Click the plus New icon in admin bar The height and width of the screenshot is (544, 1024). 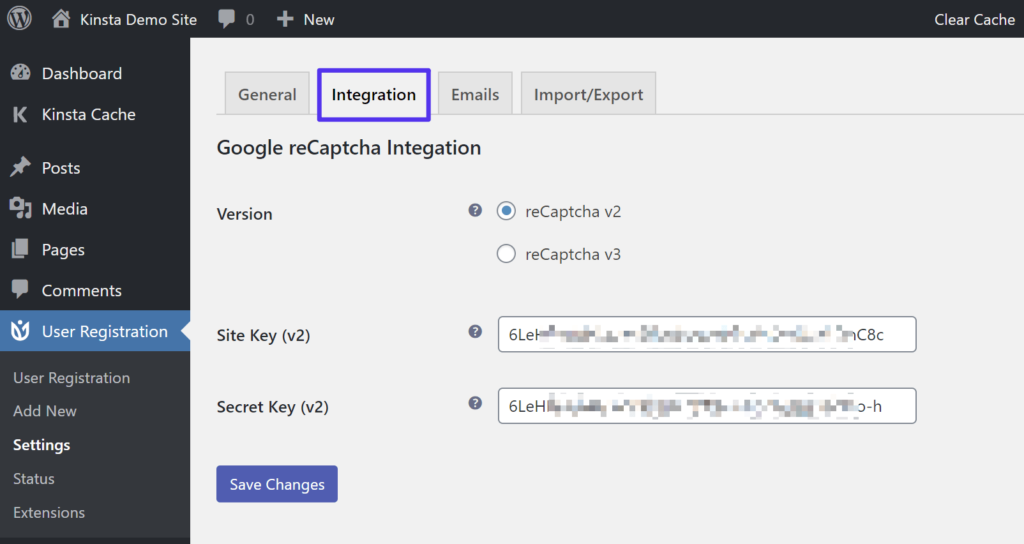pyautogui.click(x=285, y=19)
